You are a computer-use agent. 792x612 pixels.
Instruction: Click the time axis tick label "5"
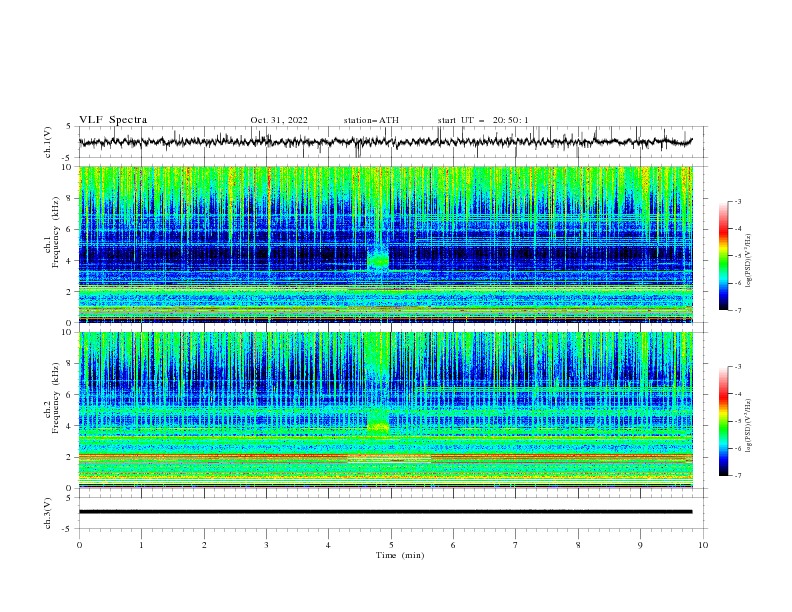click(391, 545)
